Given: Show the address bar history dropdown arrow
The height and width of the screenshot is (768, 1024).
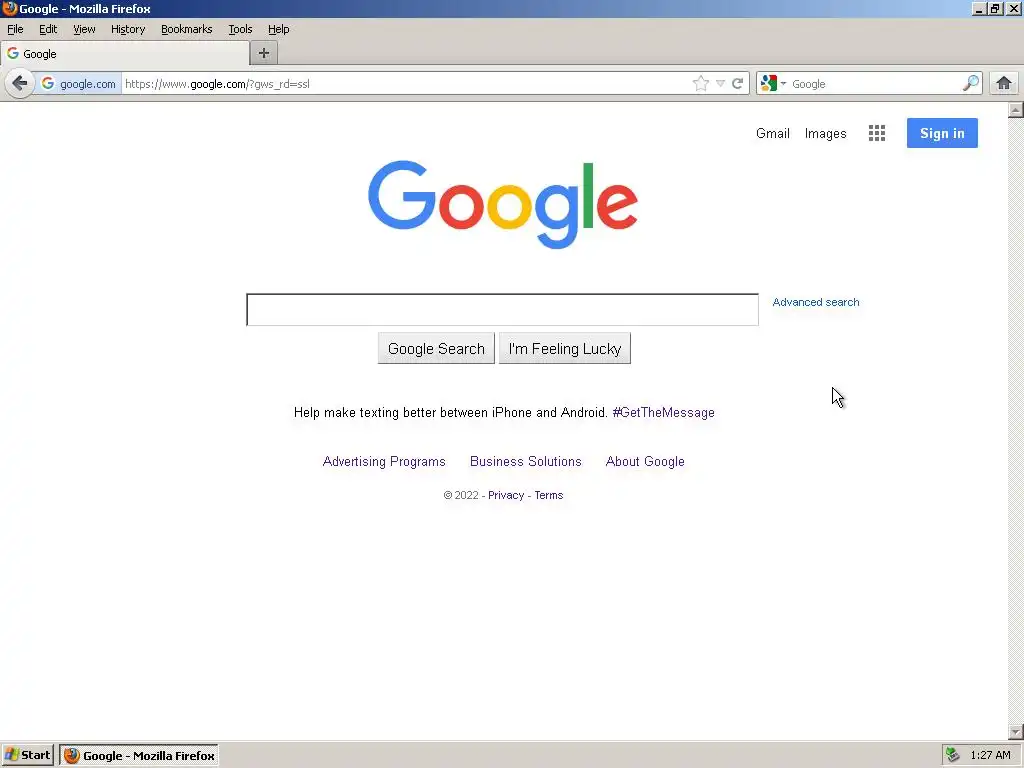Looking at the screenshot, I should pyautogui.click(x=720, y=84).
